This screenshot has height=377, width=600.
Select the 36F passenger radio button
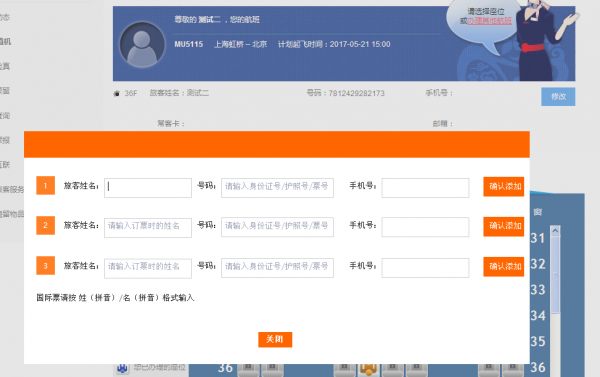click(117, 93)
